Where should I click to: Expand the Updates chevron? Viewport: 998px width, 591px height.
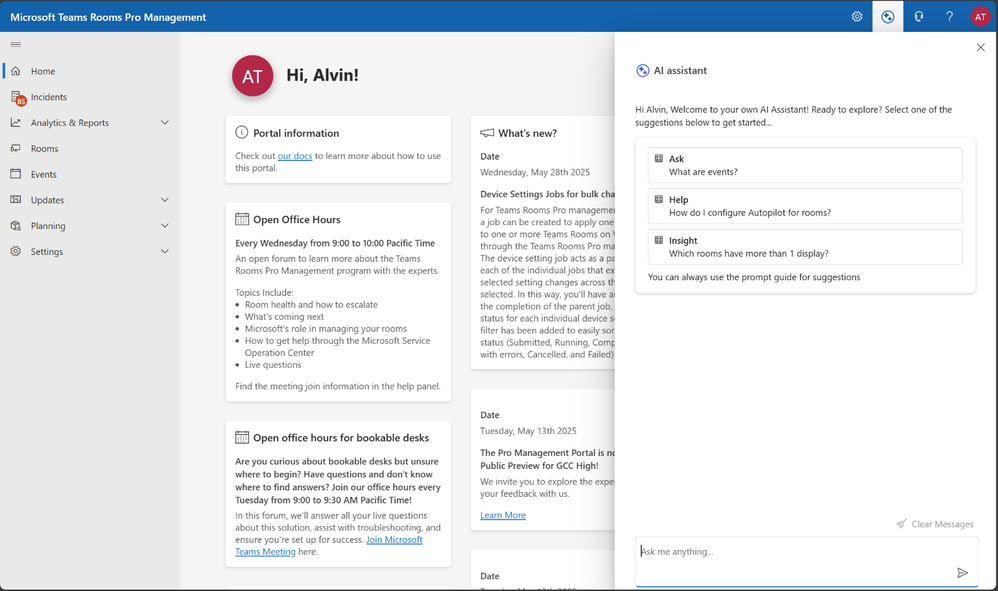[x=165, y=200]
